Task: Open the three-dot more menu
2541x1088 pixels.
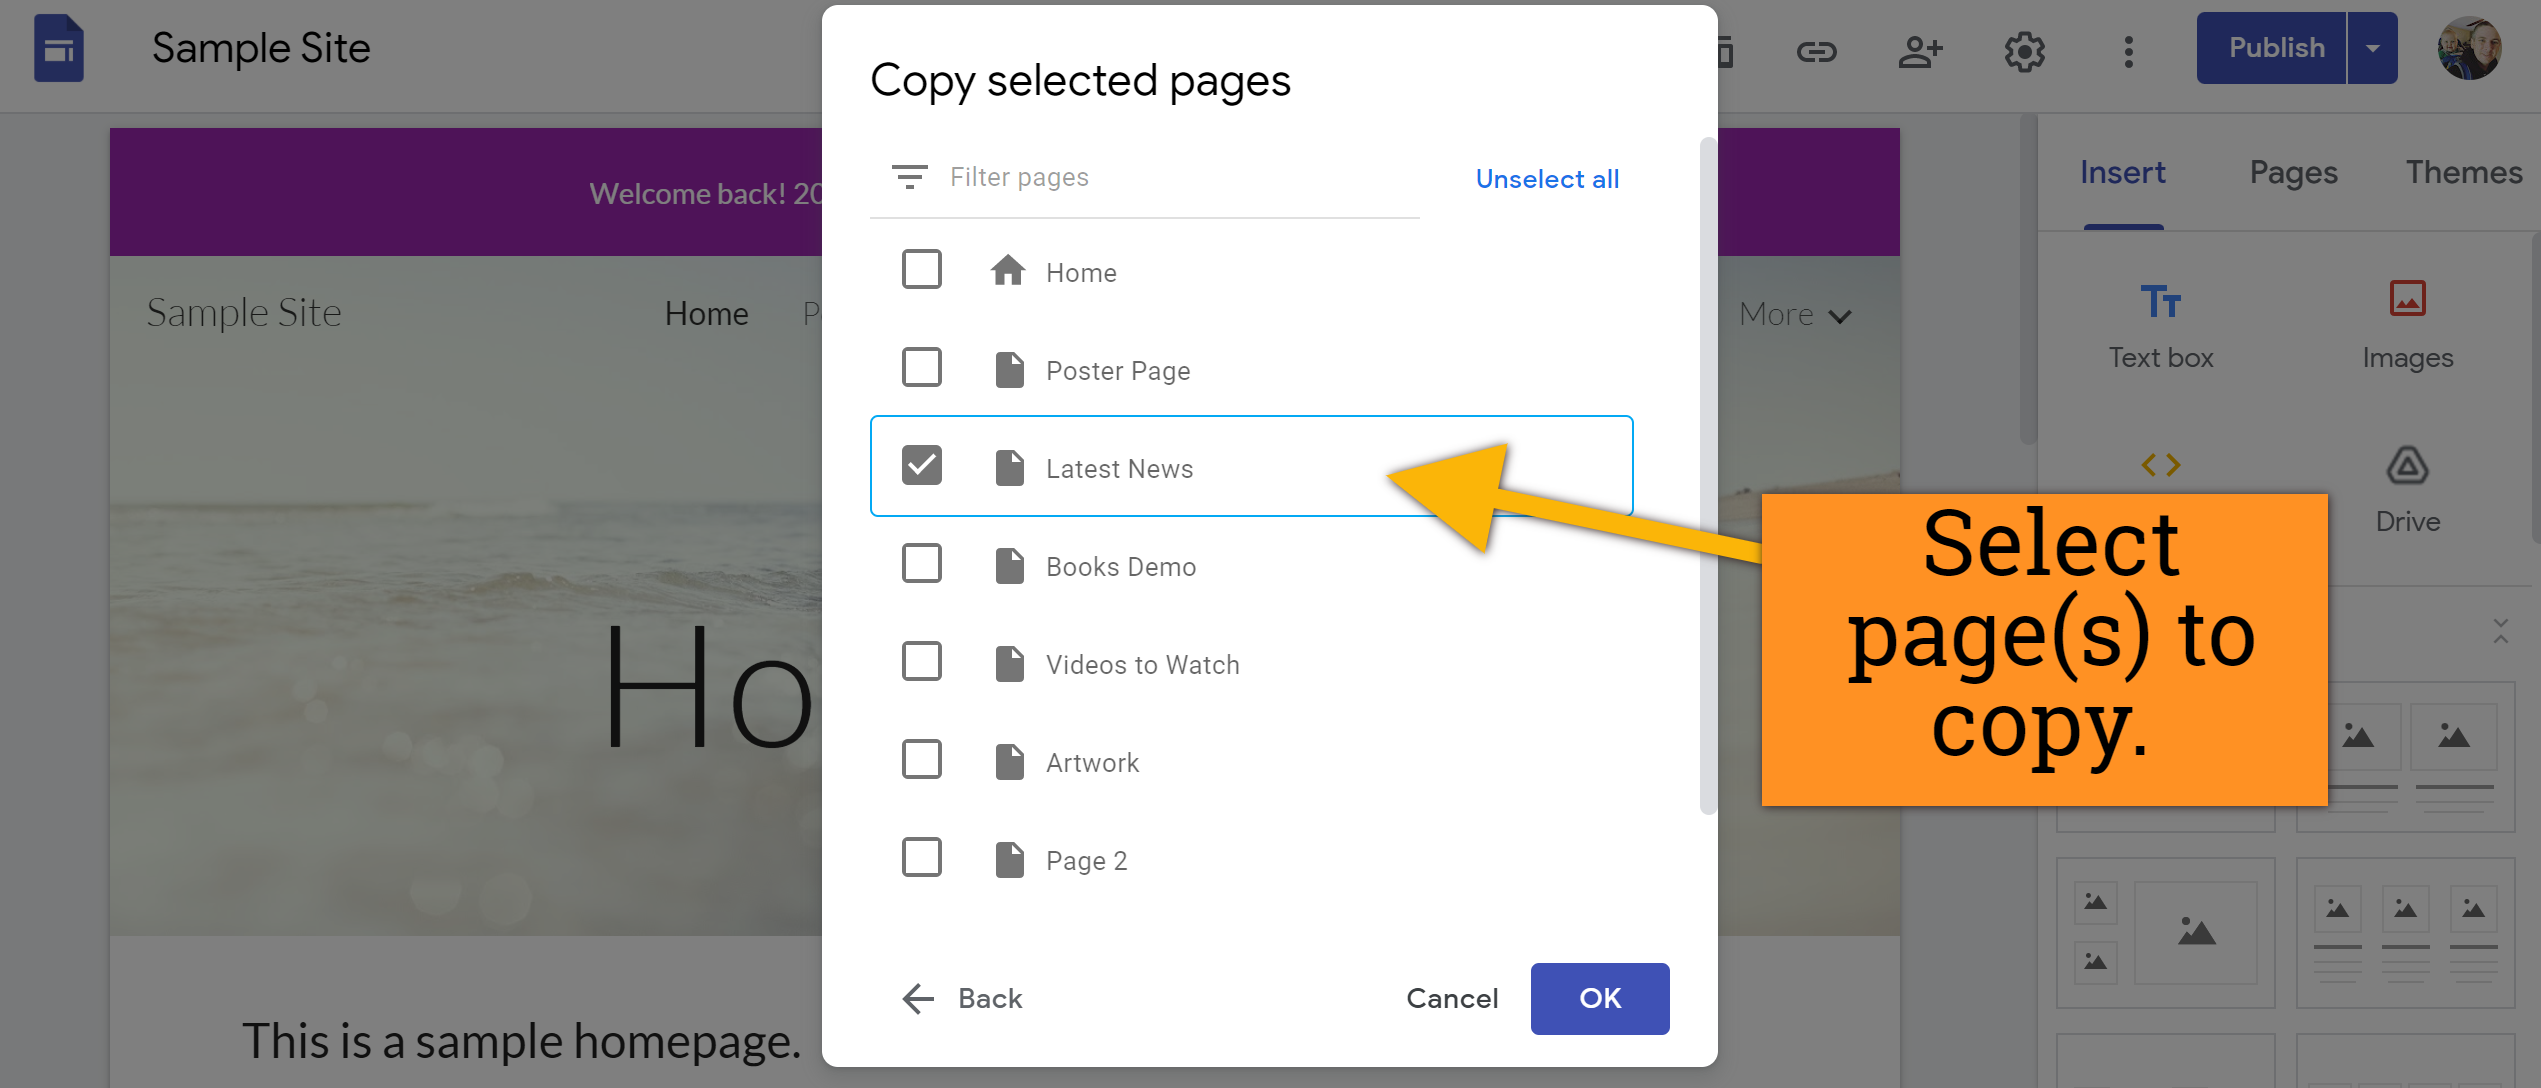Action: pyautogui.click(x=2128, y=51)
